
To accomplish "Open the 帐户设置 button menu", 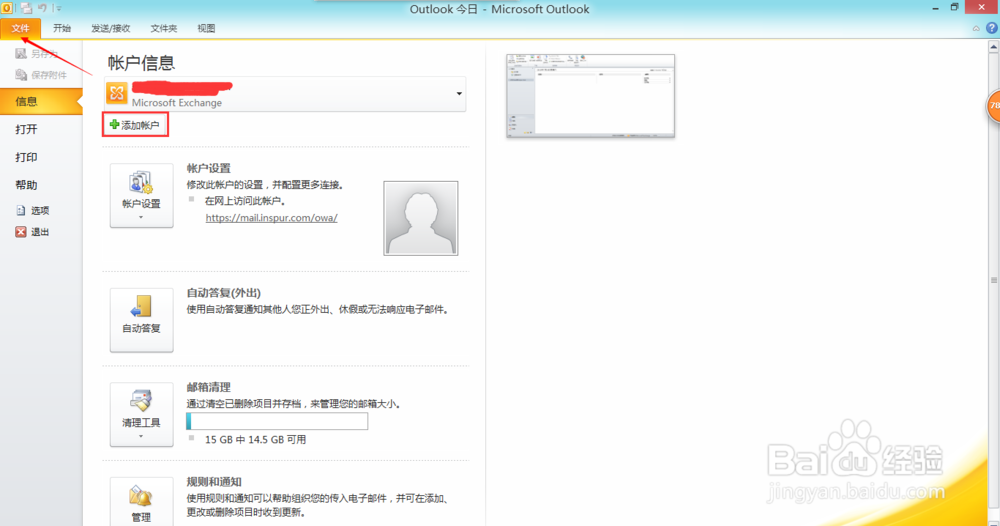I will click(141, 195).
